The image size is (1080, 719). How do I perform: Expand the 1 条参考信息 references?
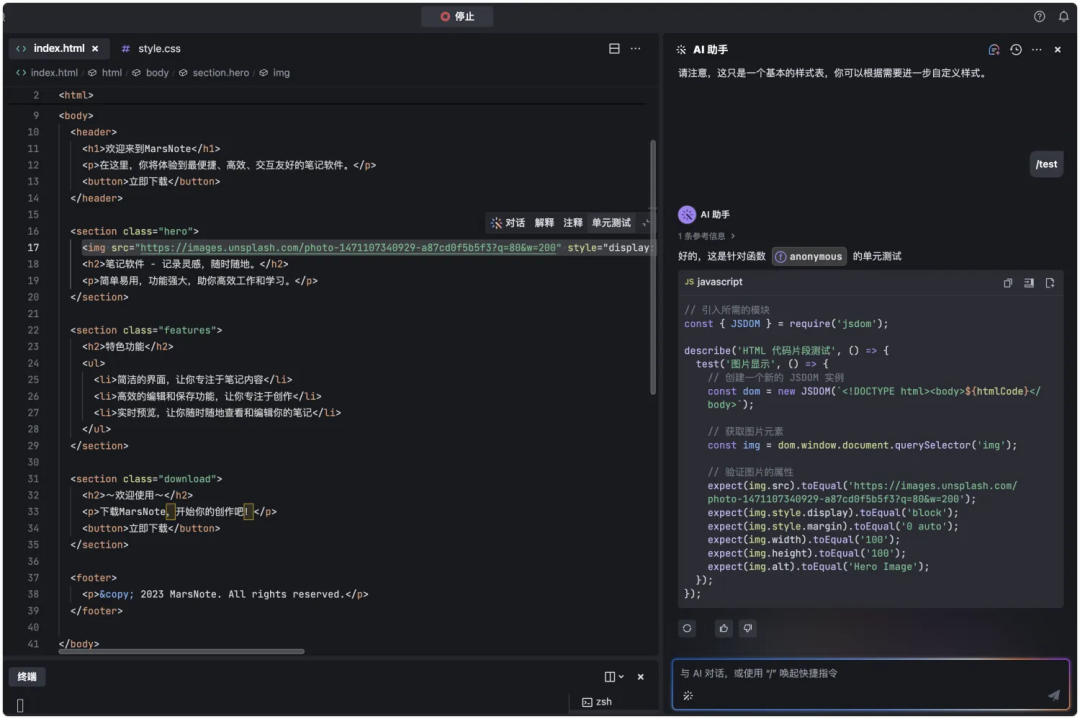(x=706, y=236)
